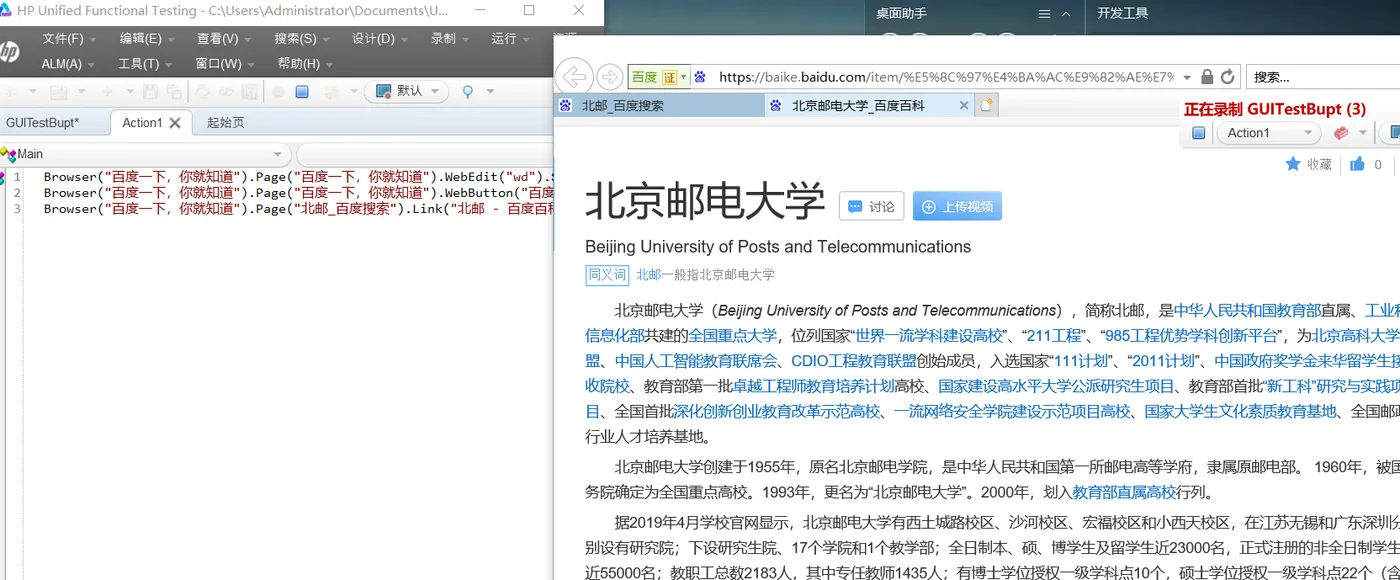
Task: Click the eye-shaped view icon in UFT toolbar
Action: [226, 91]
